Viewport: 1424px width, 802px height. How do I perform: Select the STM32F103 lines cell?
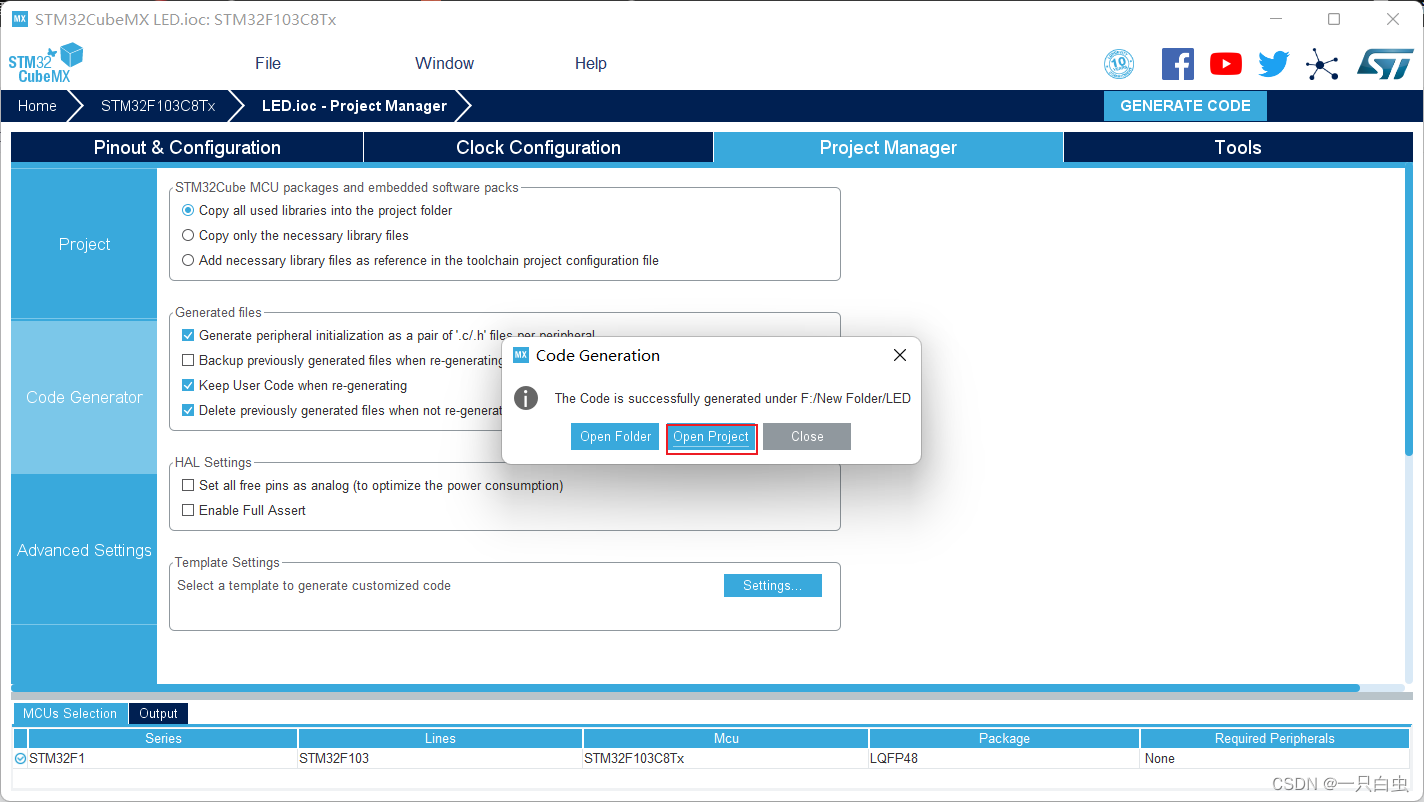(x=440, y=759)
